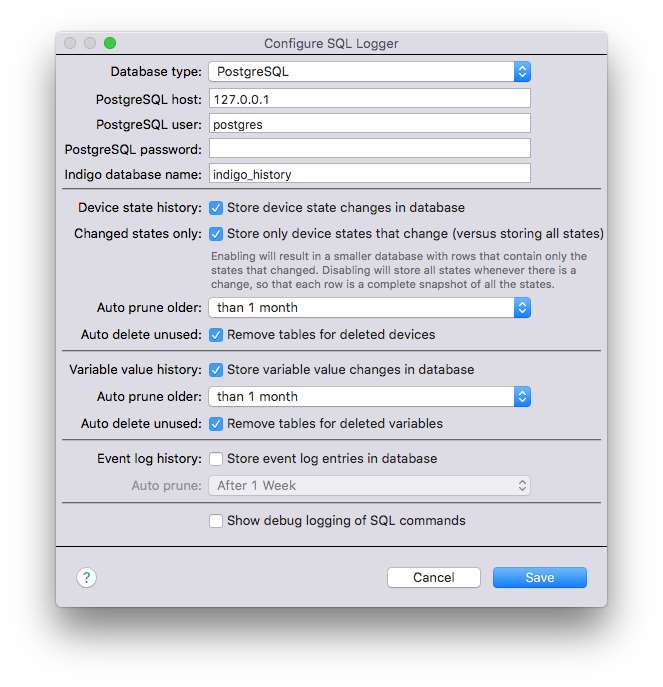Image resolution: width=663 pixels, height=687 pixels.
Task: Toggle Store device state changes checkbox
Action: point(216,208)
